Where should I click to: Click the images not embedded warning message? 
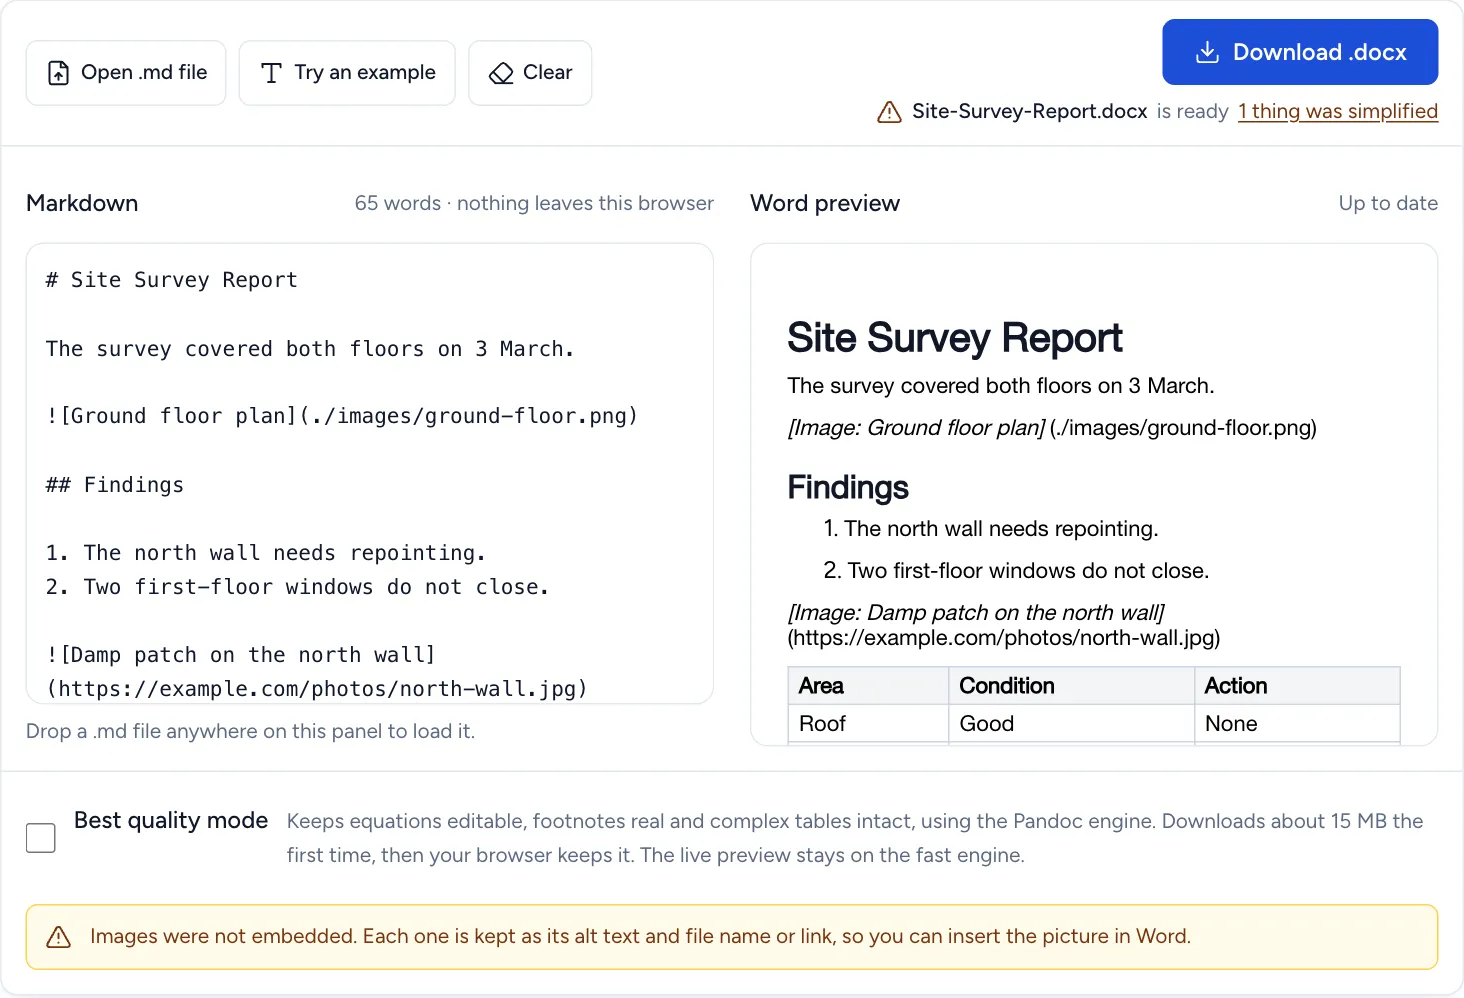pos(640,936)
